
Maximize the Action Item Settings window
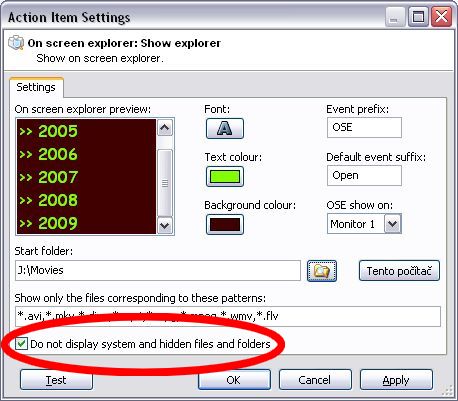coord(418,17)
